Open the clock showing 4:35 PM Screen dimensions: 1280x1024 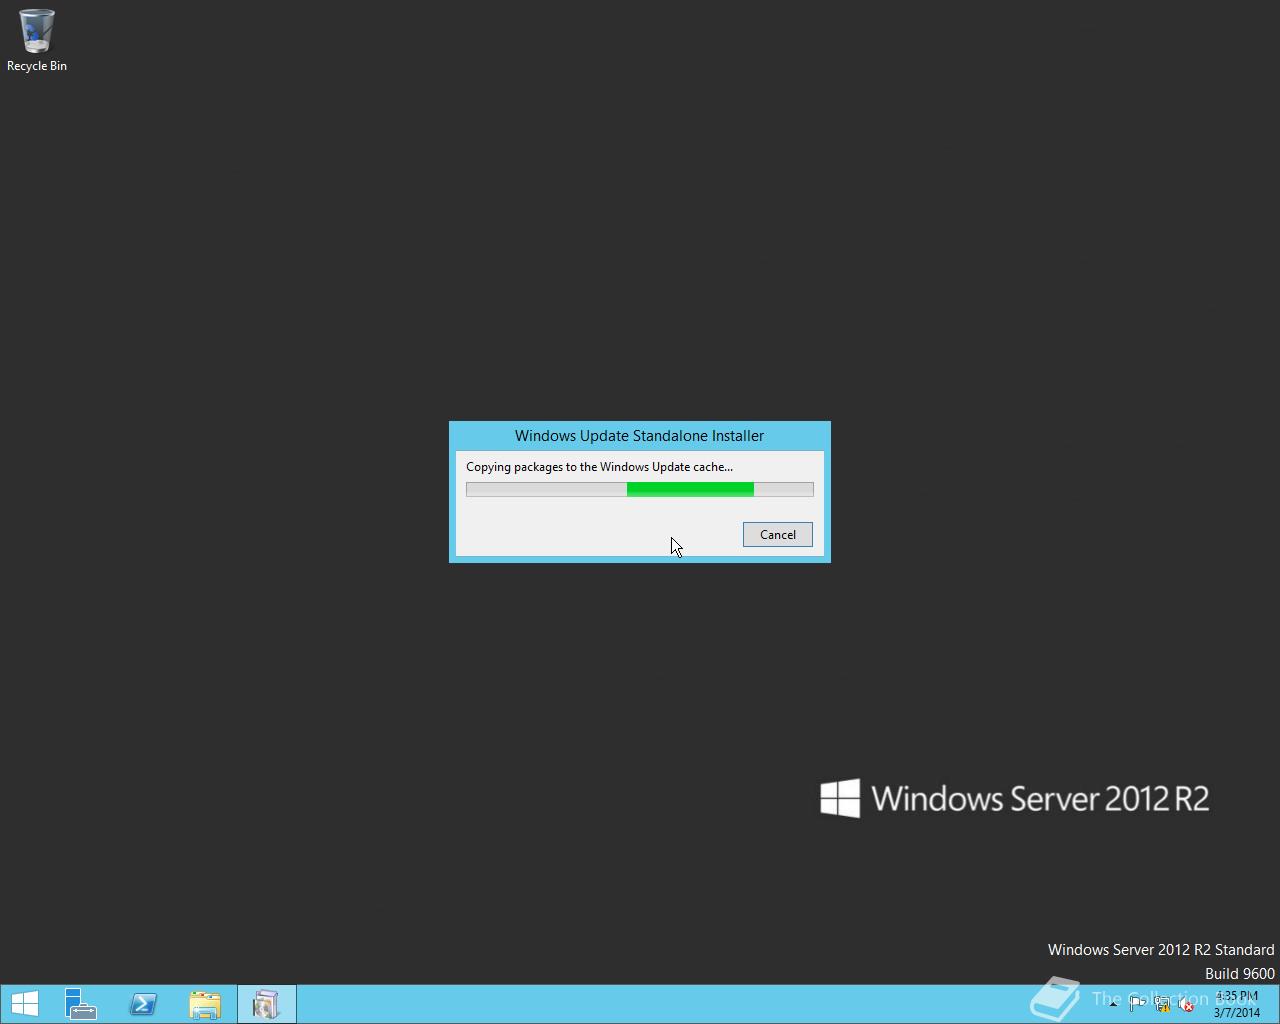(x=1237, y=1004)
